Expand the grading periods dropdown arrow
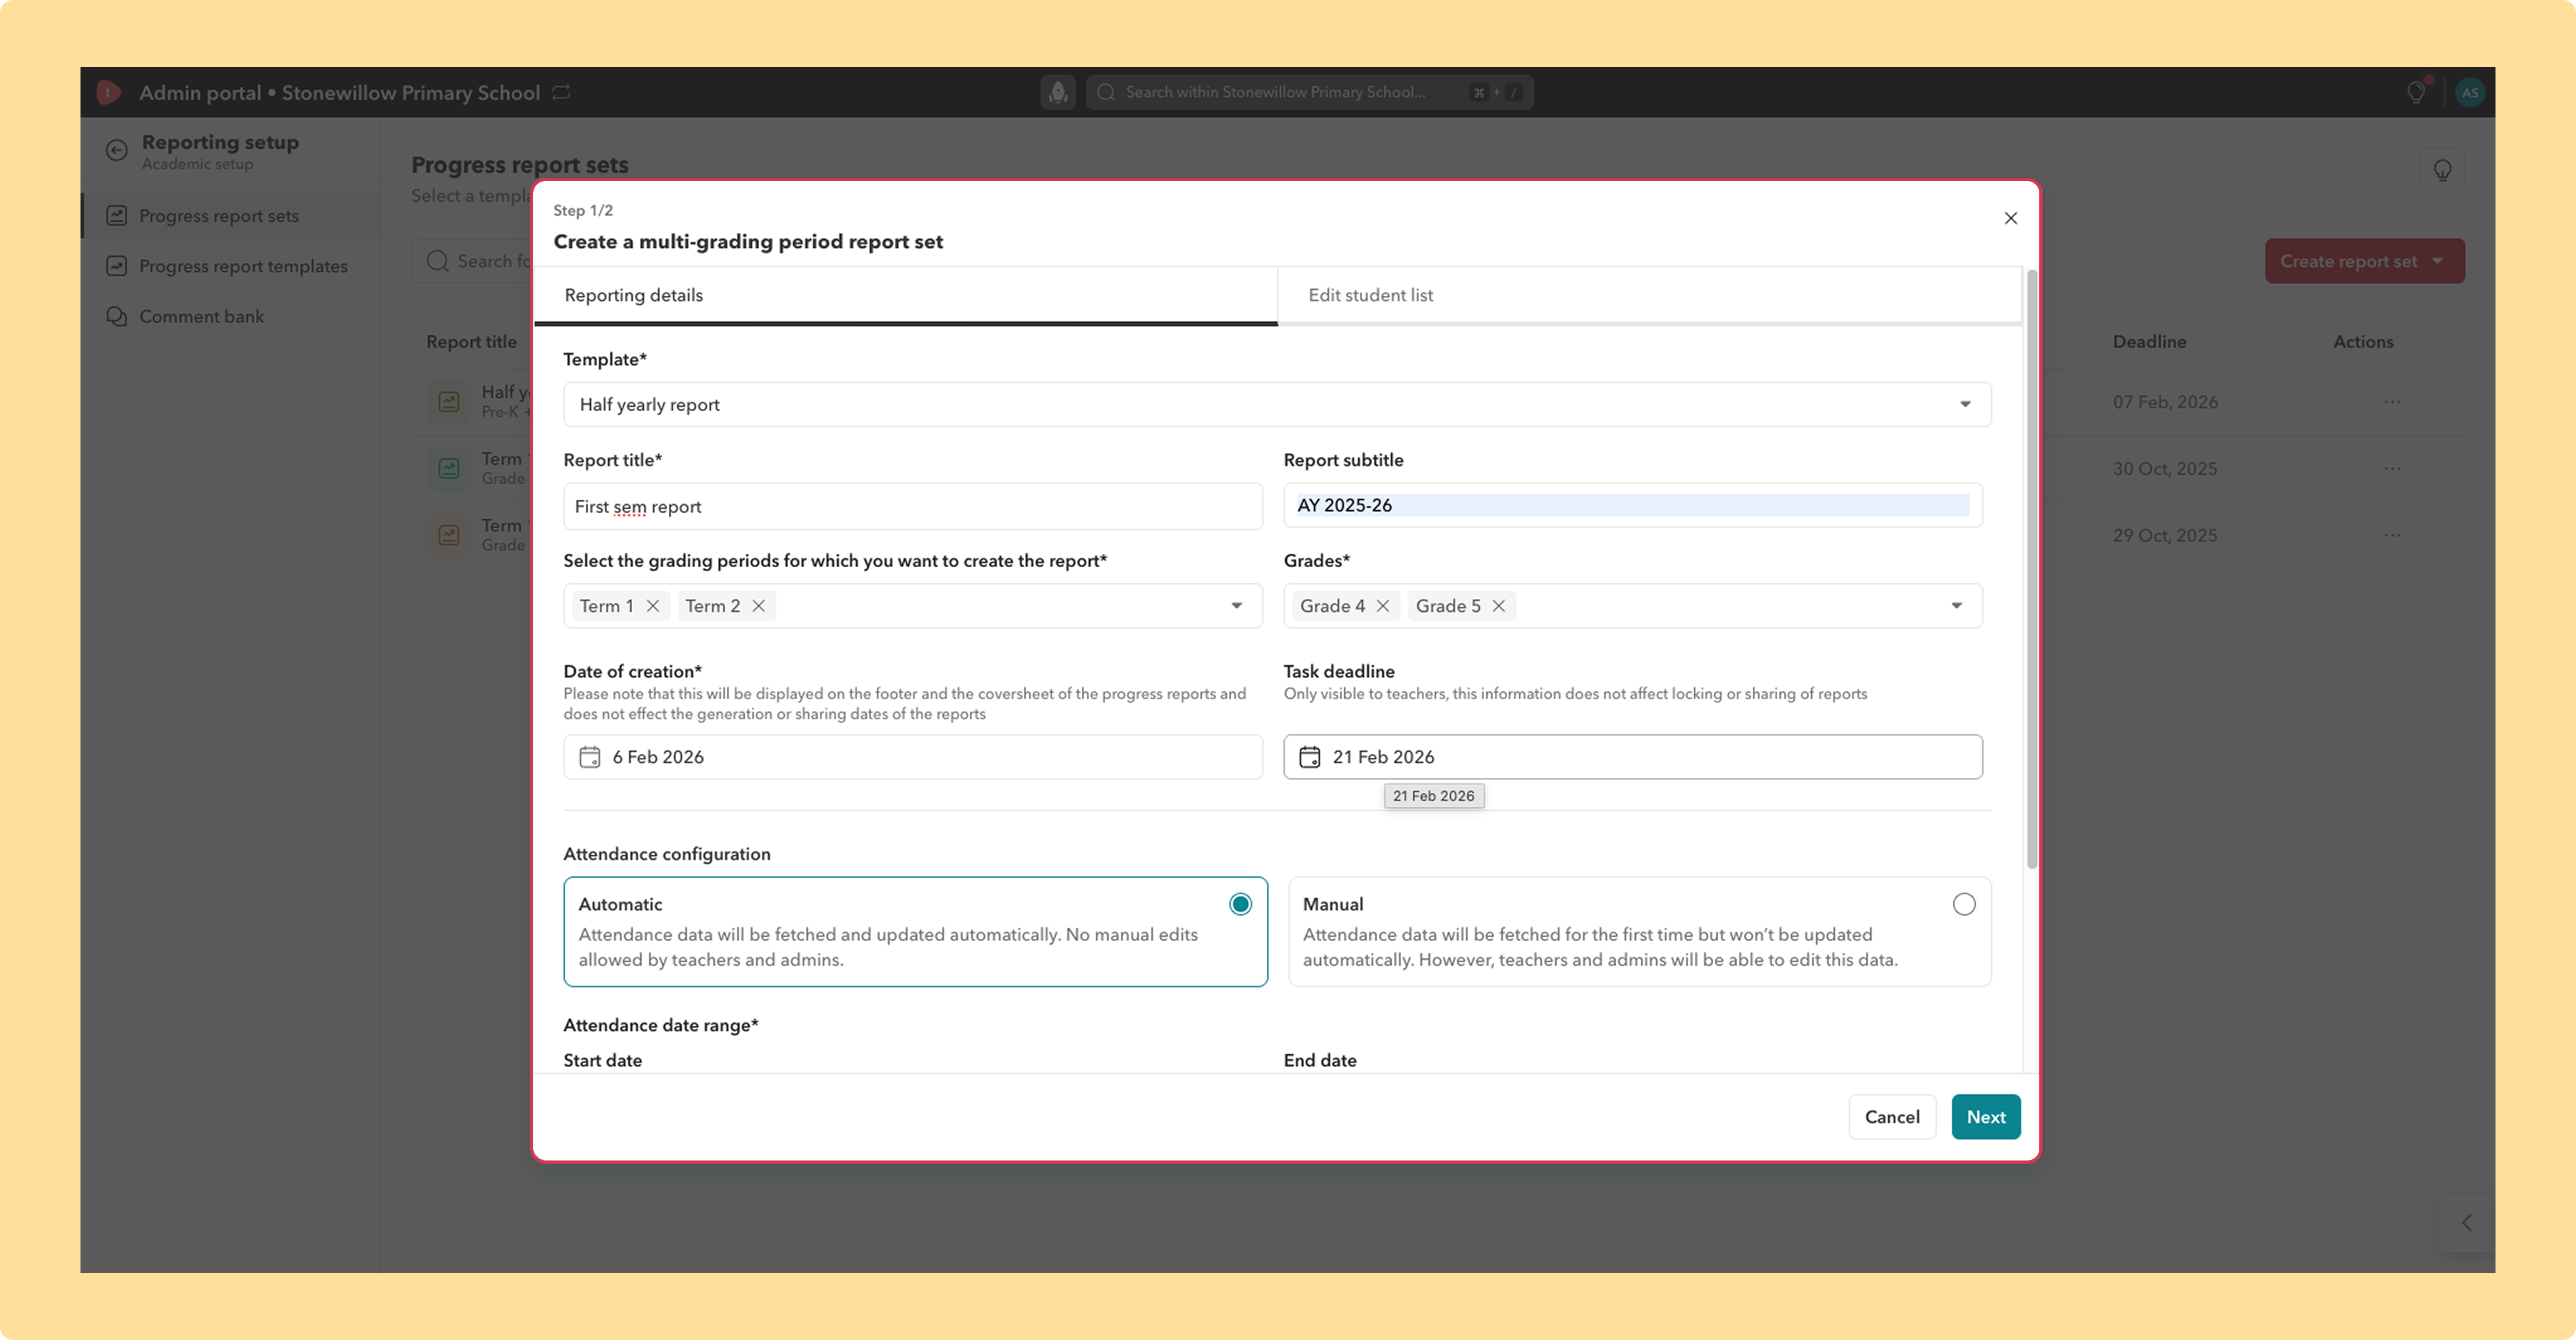This screenshot has width=2576, height=1340. click(1237, 606)
